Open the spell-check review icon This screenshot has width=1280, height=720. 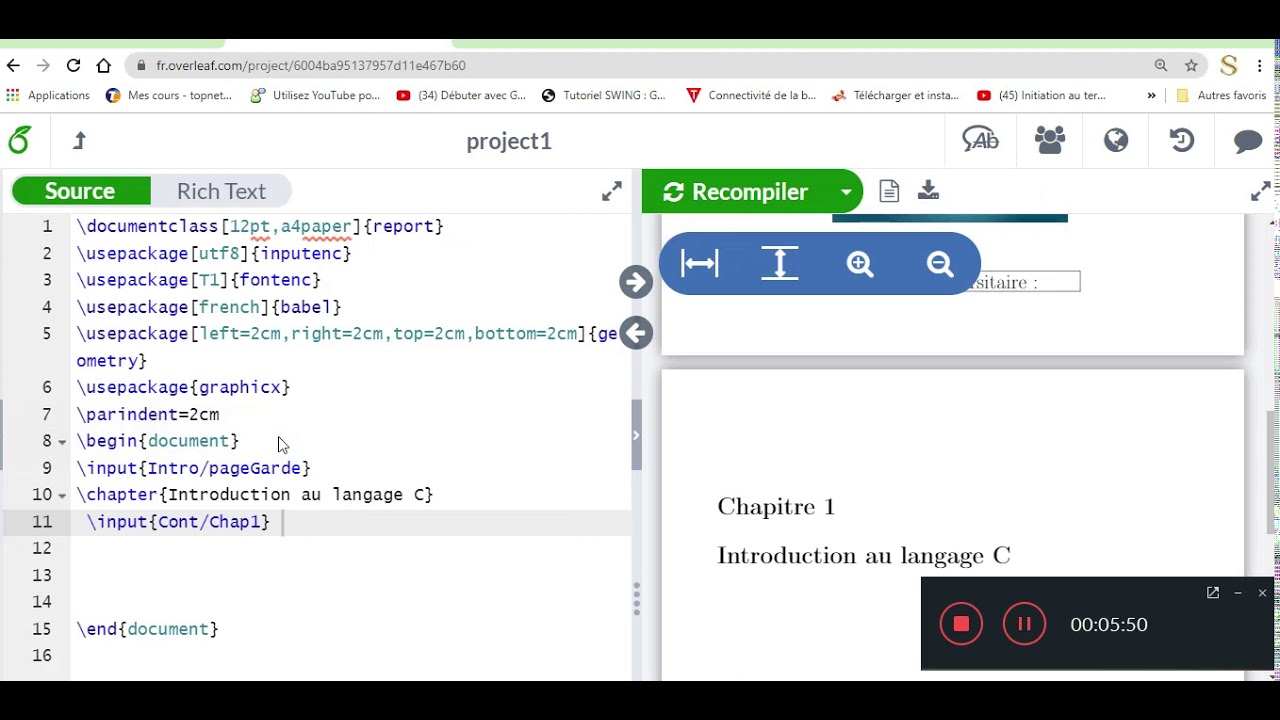[x=980, y=140]
